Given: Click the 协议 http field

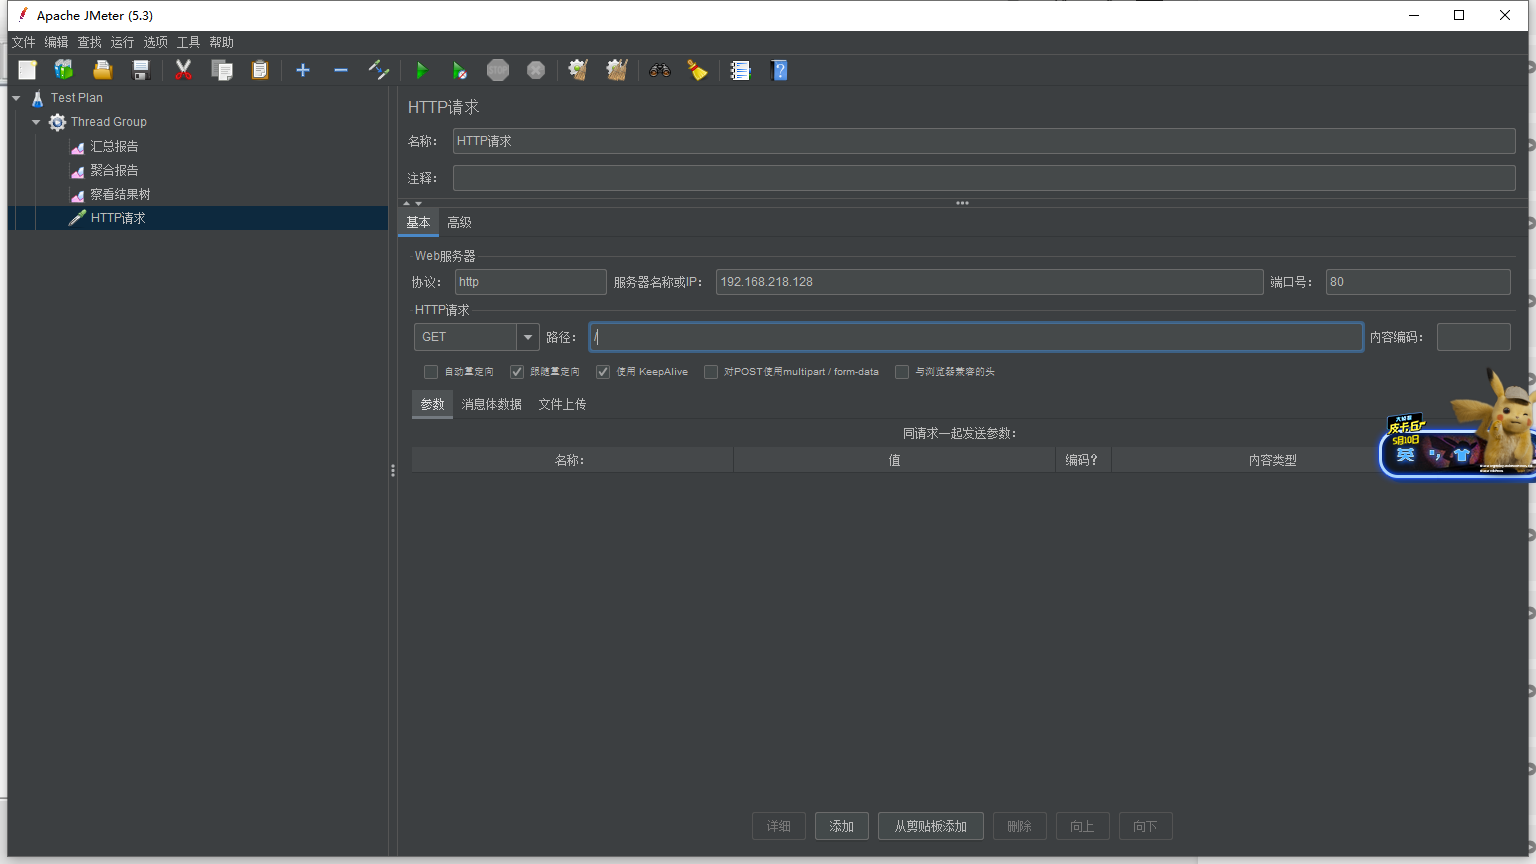Looking at the screenshot, I should (x=530, y=282).
